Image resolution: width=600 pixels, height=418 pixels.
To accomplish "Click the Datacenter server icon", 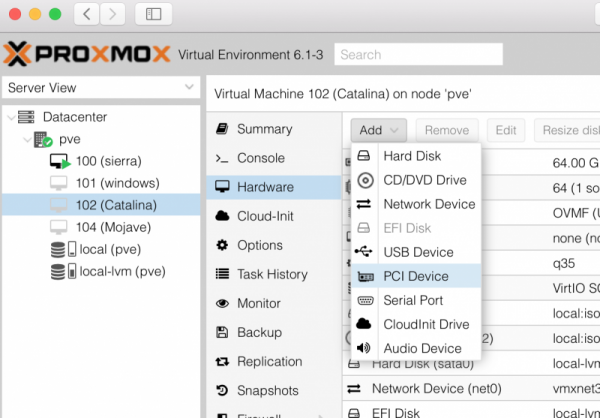I will tap(26, 117).
